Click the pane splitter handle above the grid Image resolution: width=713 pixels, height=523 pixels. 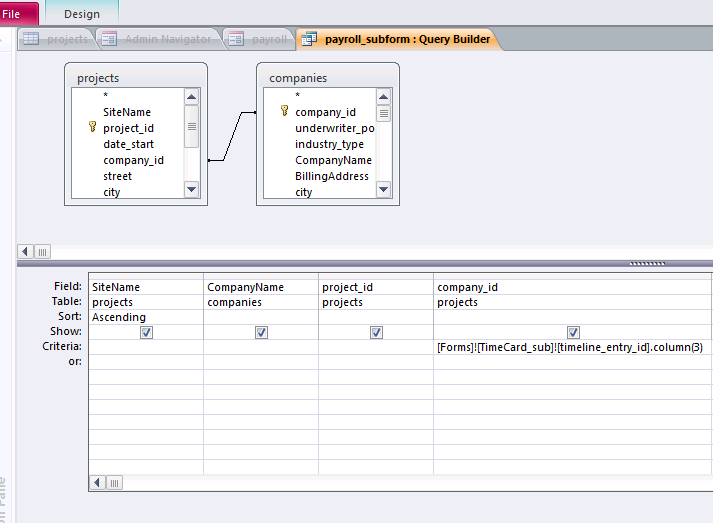tap(648, 264)
